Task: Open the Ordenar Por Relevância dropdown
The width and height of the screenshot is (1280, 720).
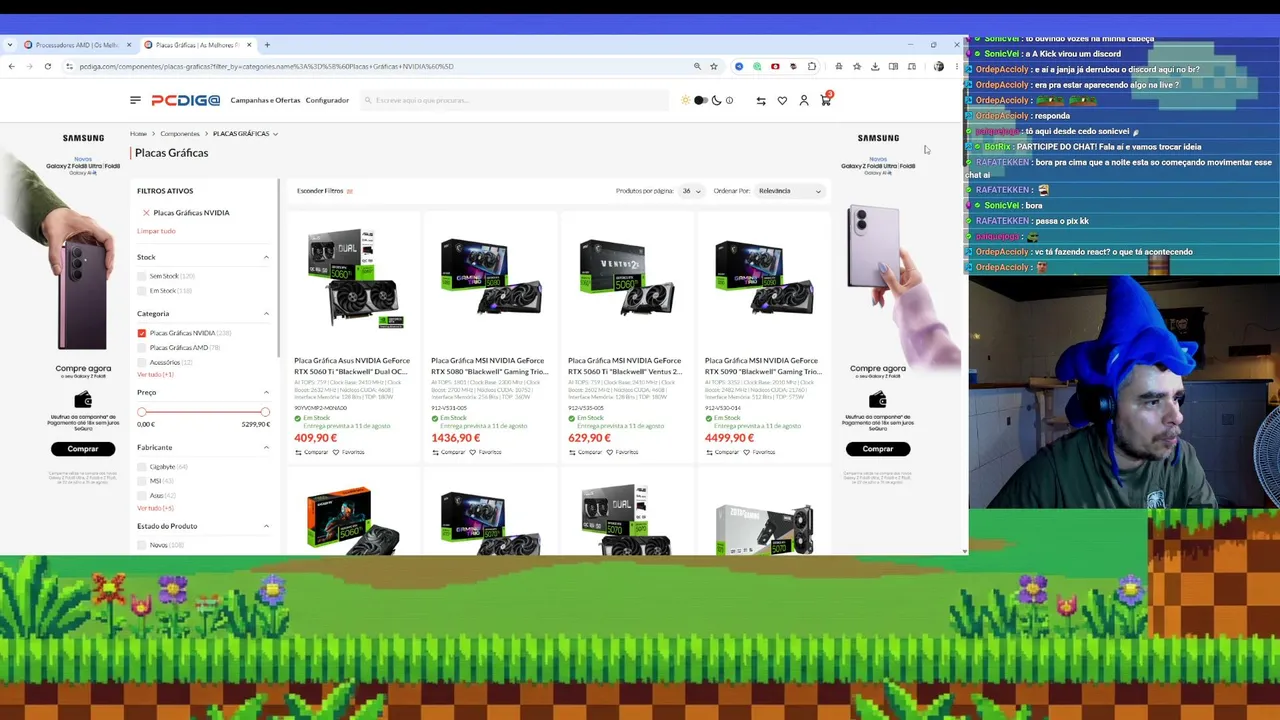Action: pos(789,191)
